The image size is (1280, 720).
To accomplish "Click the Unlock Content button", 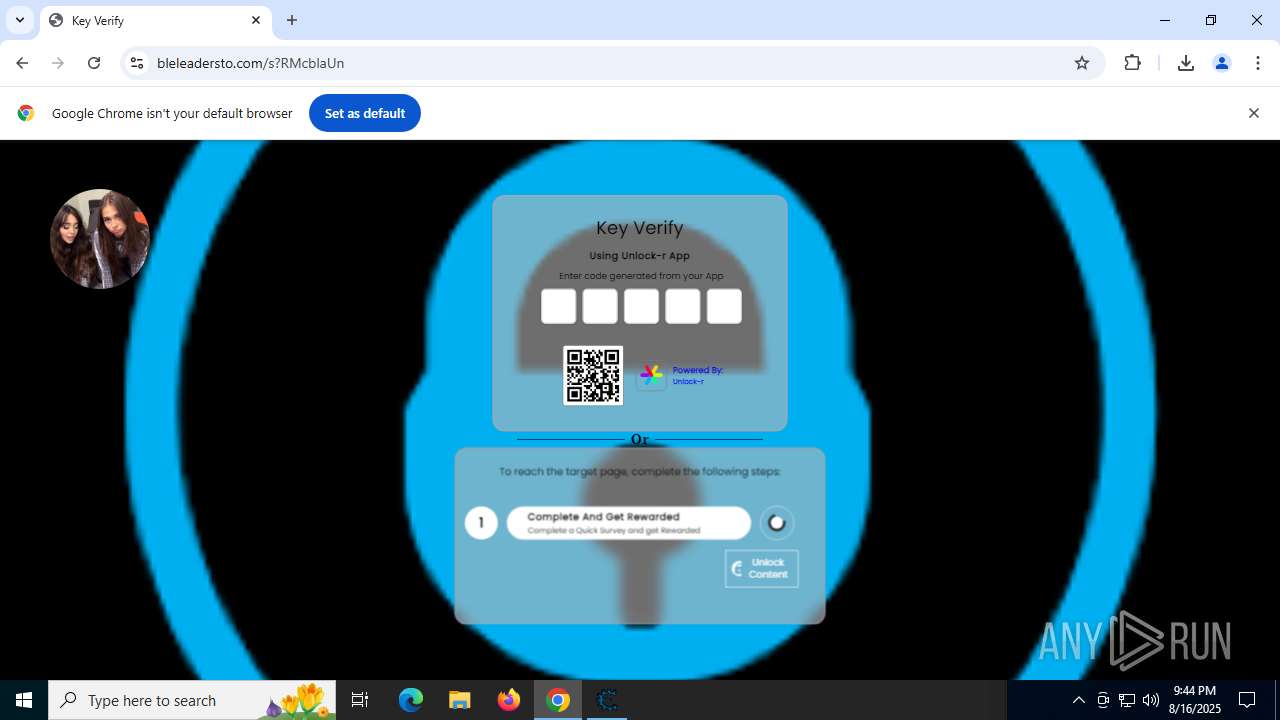I will click(x=762, y=569).
